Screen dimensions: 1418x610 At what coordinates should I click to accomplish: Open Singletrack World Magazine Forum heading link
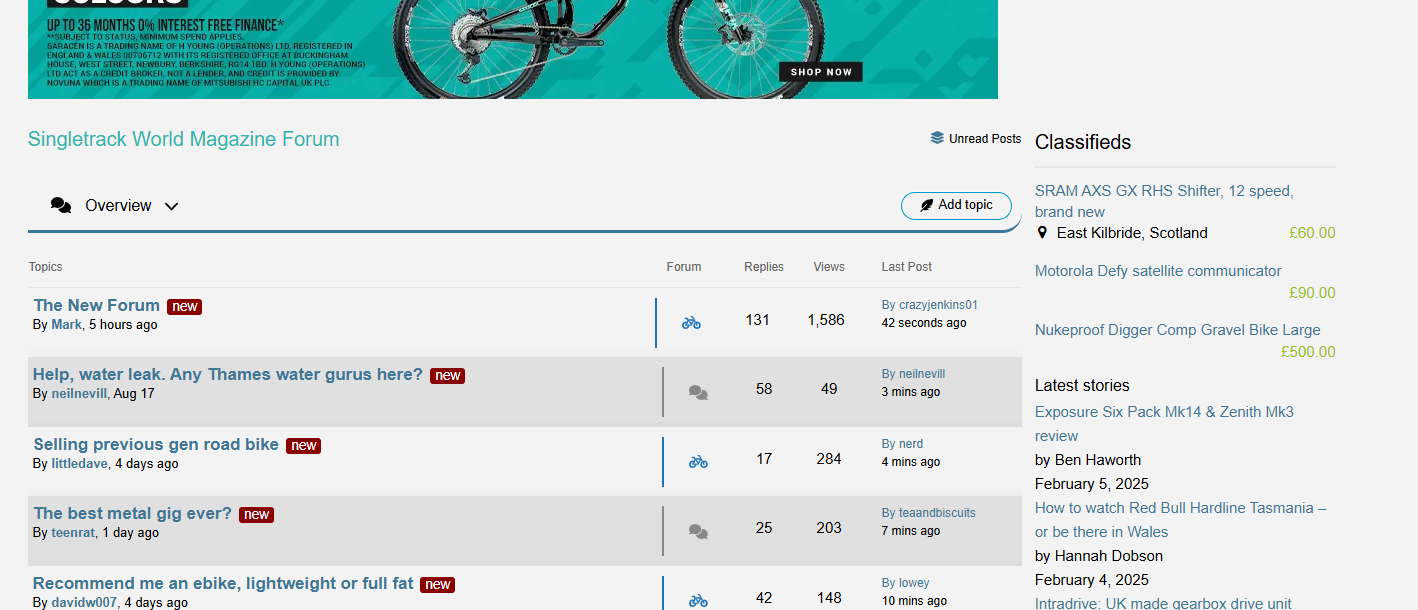(183, 139)
